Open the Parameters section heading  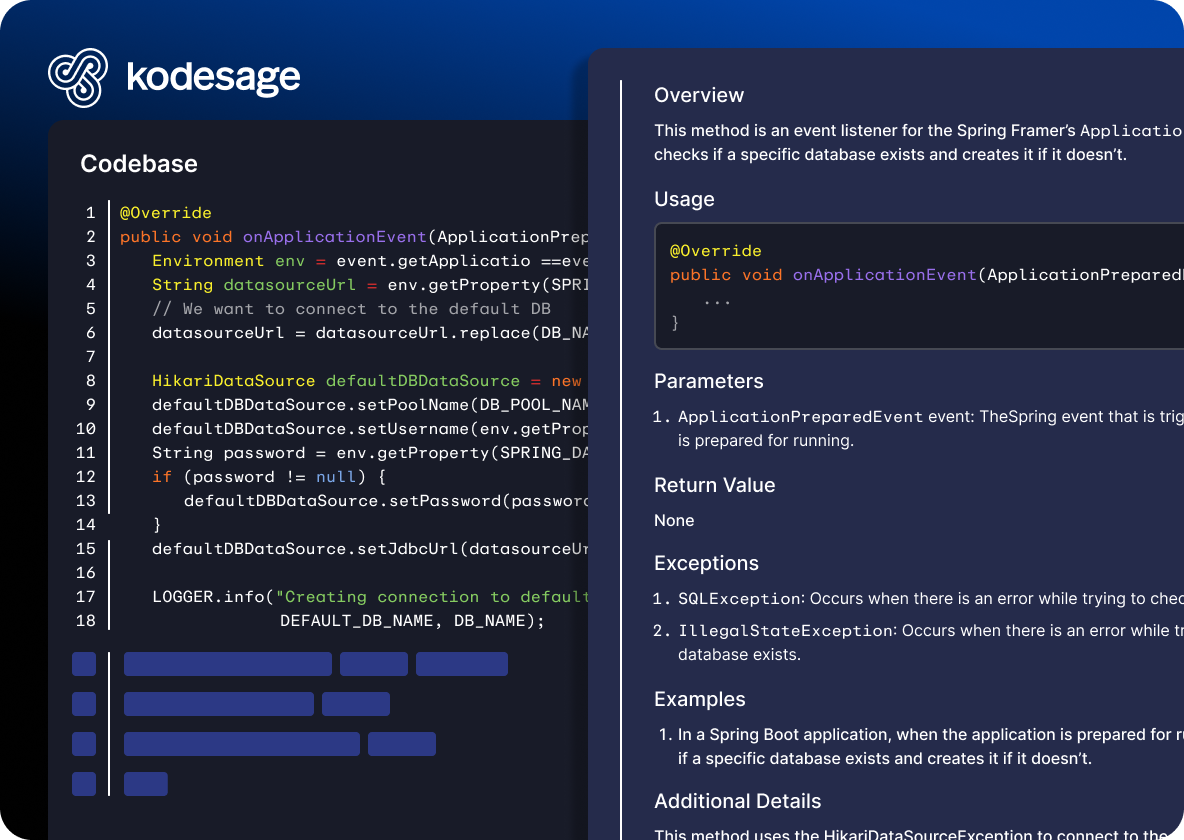(708, 381)
